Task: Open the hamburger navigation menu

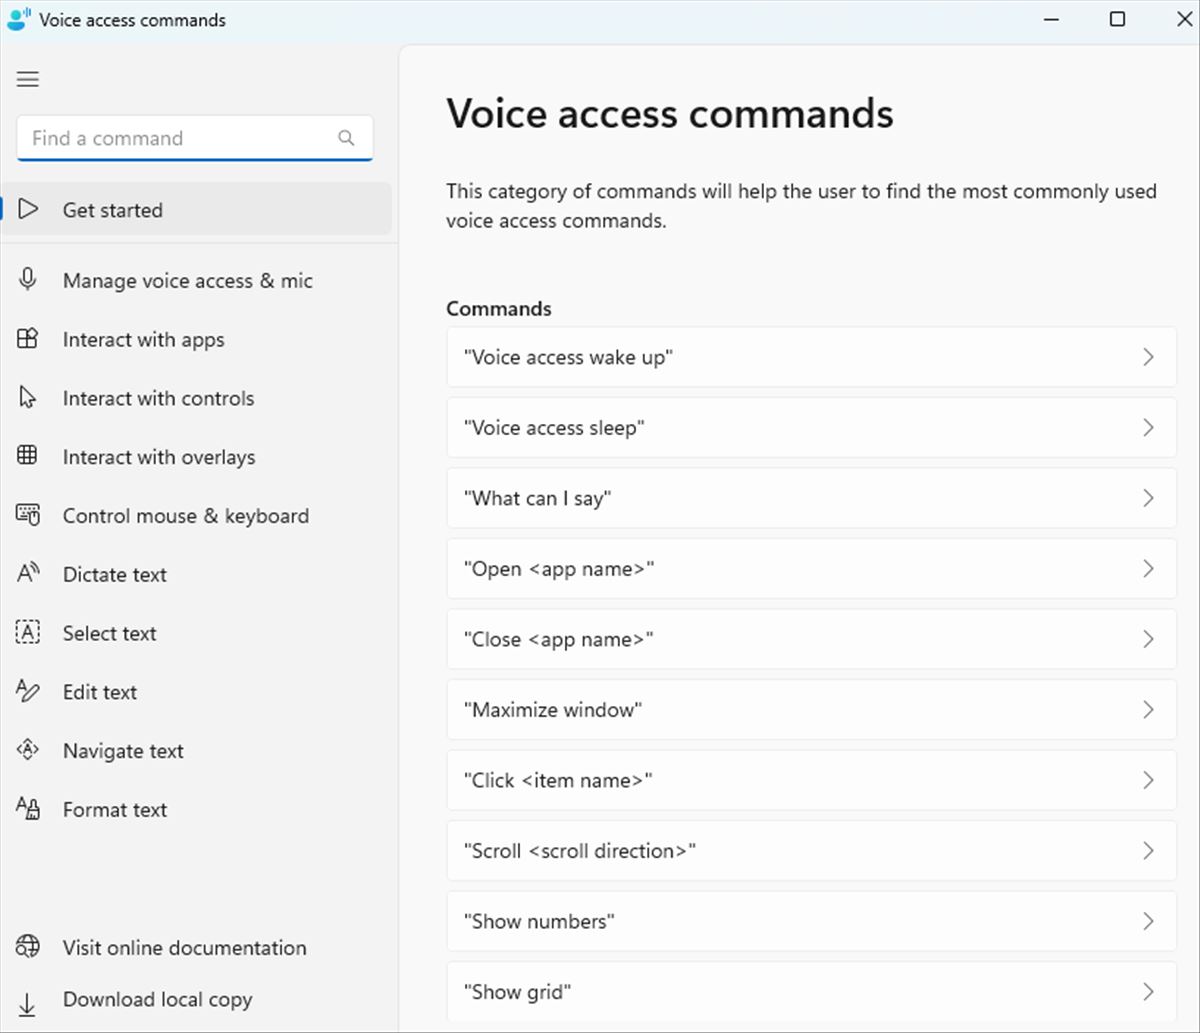Action: (27, 79)
